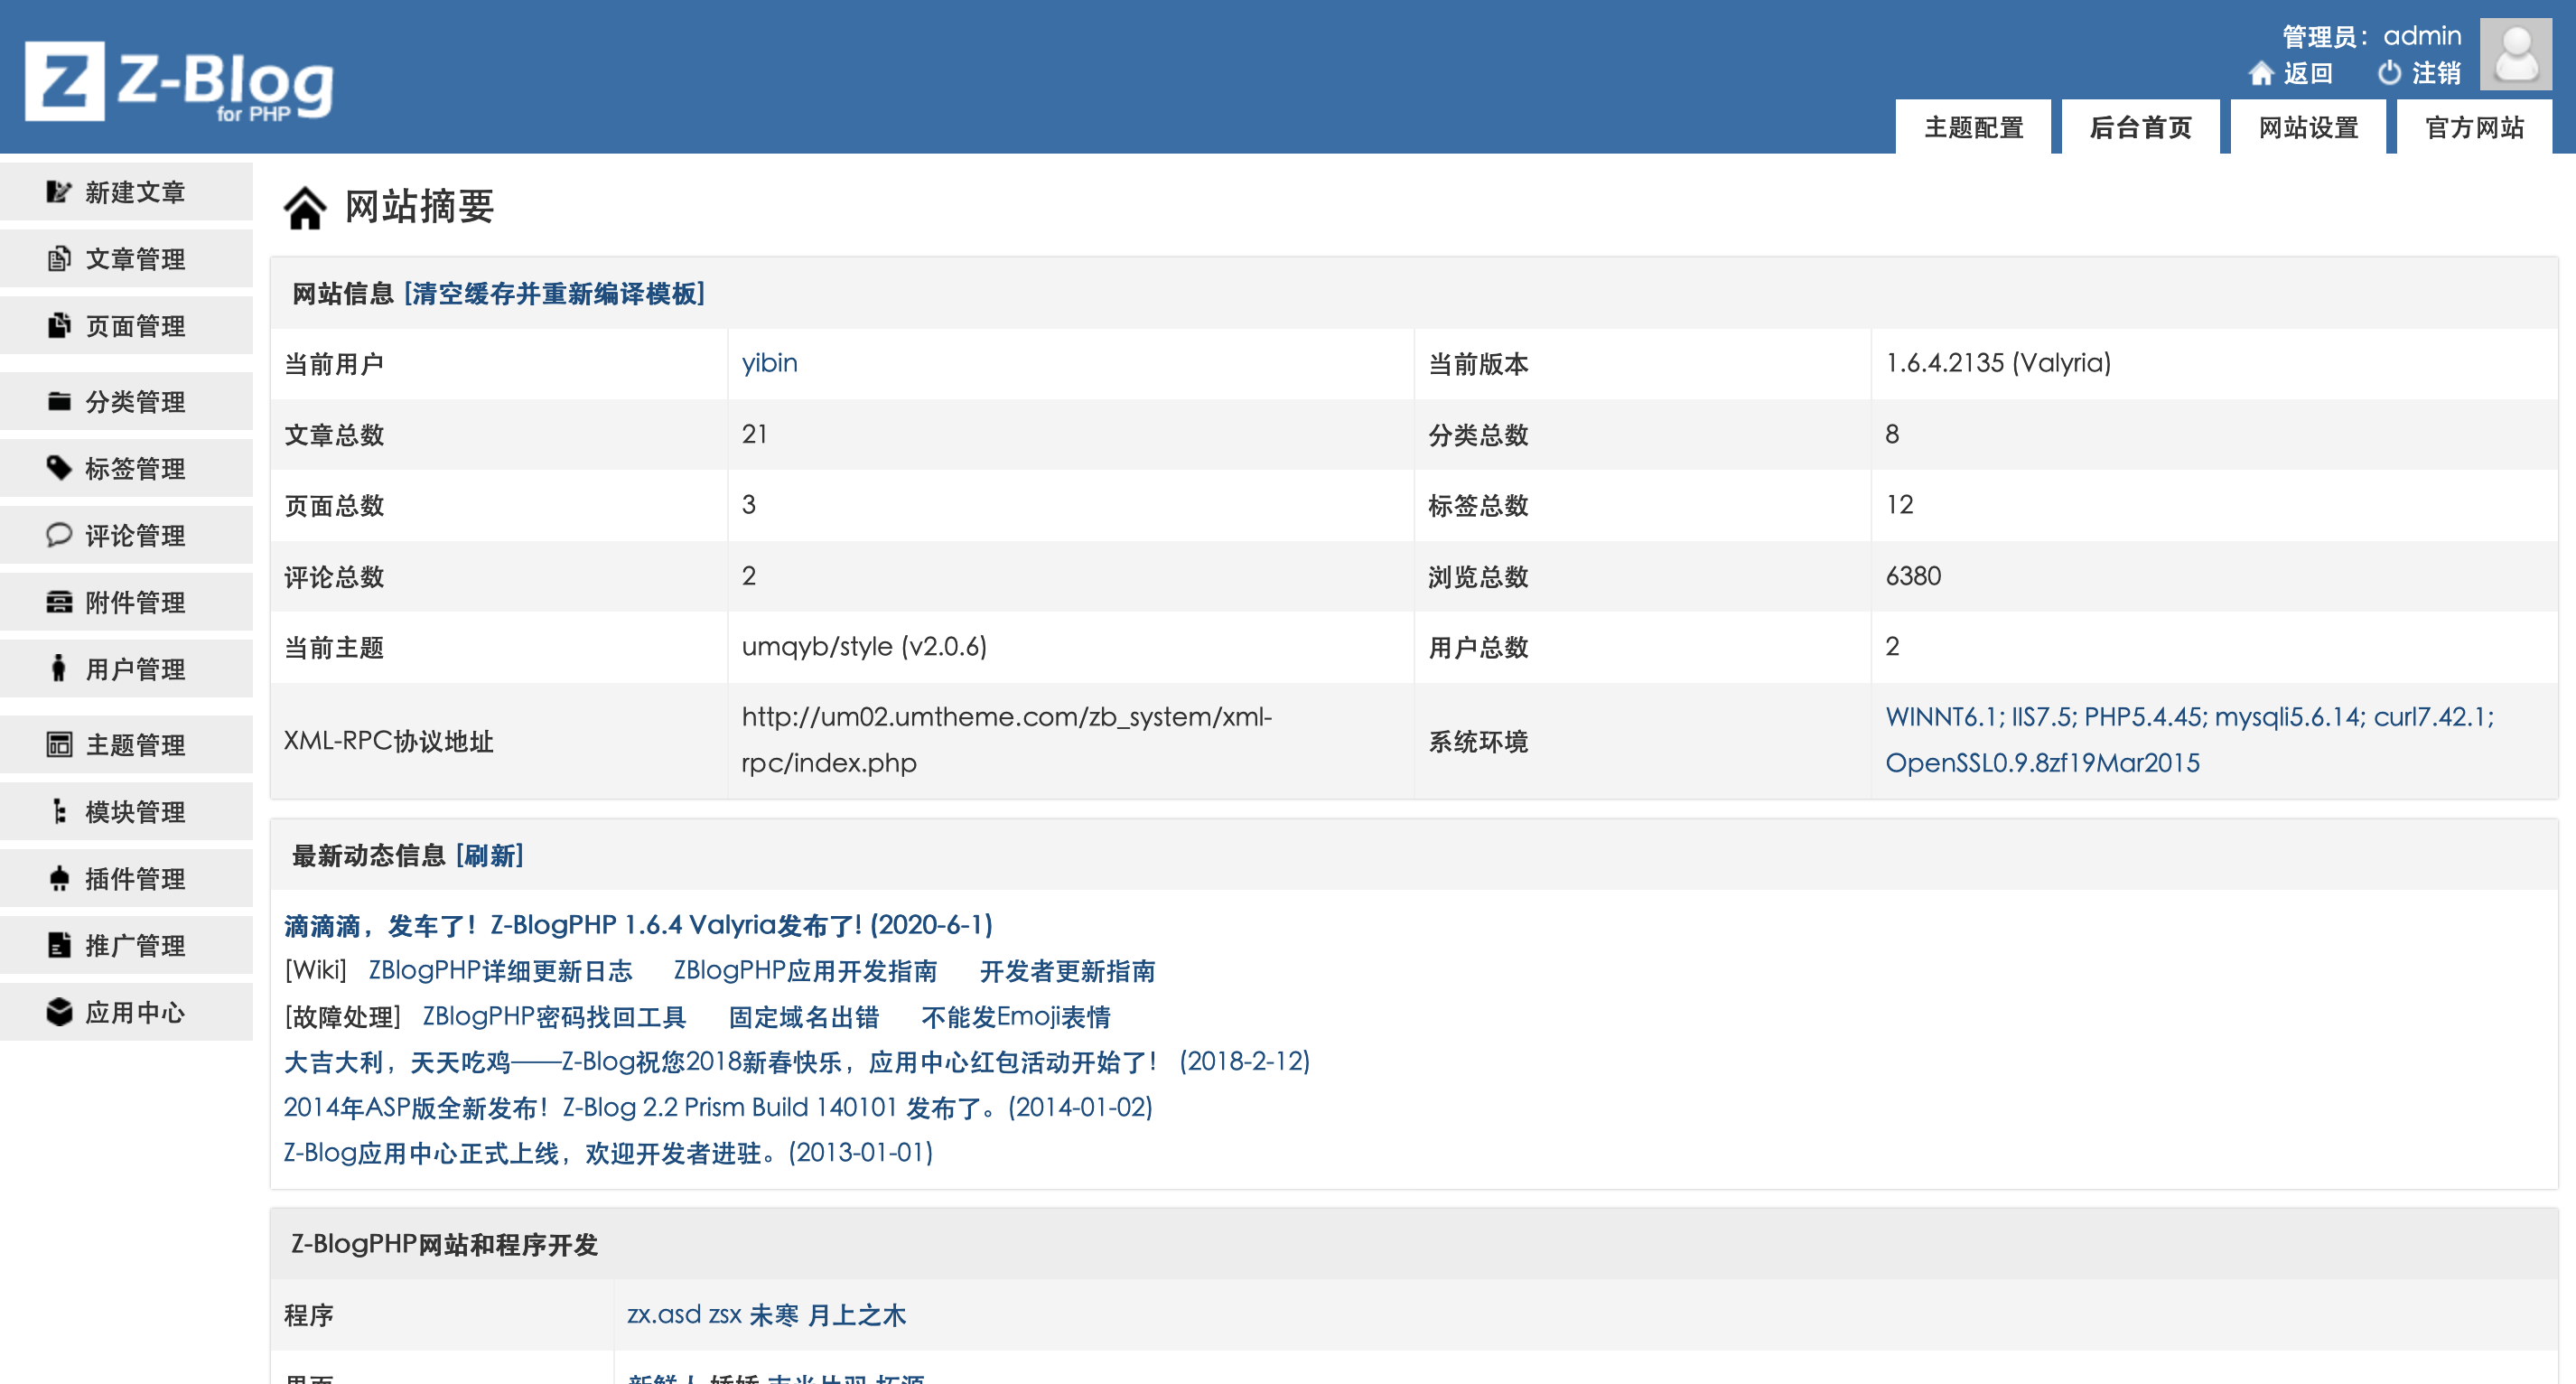Click the theme value umqyb/style (v2.0.6)
The image size is (2576, 1384).
coord(864,647)
